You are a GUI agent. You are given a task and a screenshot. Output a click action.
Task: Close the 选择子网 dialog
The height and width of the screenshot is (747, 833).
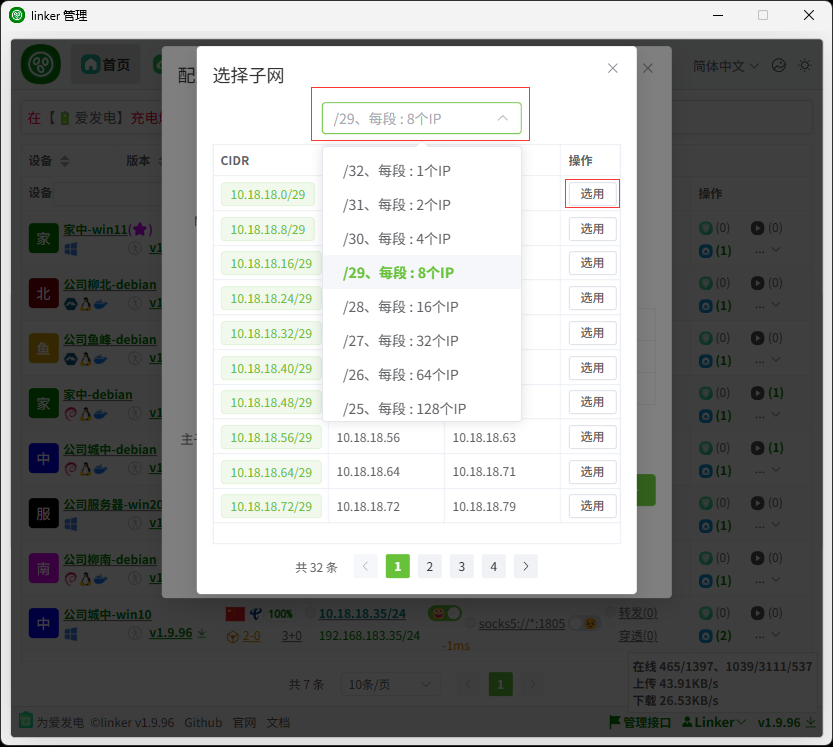613,68
